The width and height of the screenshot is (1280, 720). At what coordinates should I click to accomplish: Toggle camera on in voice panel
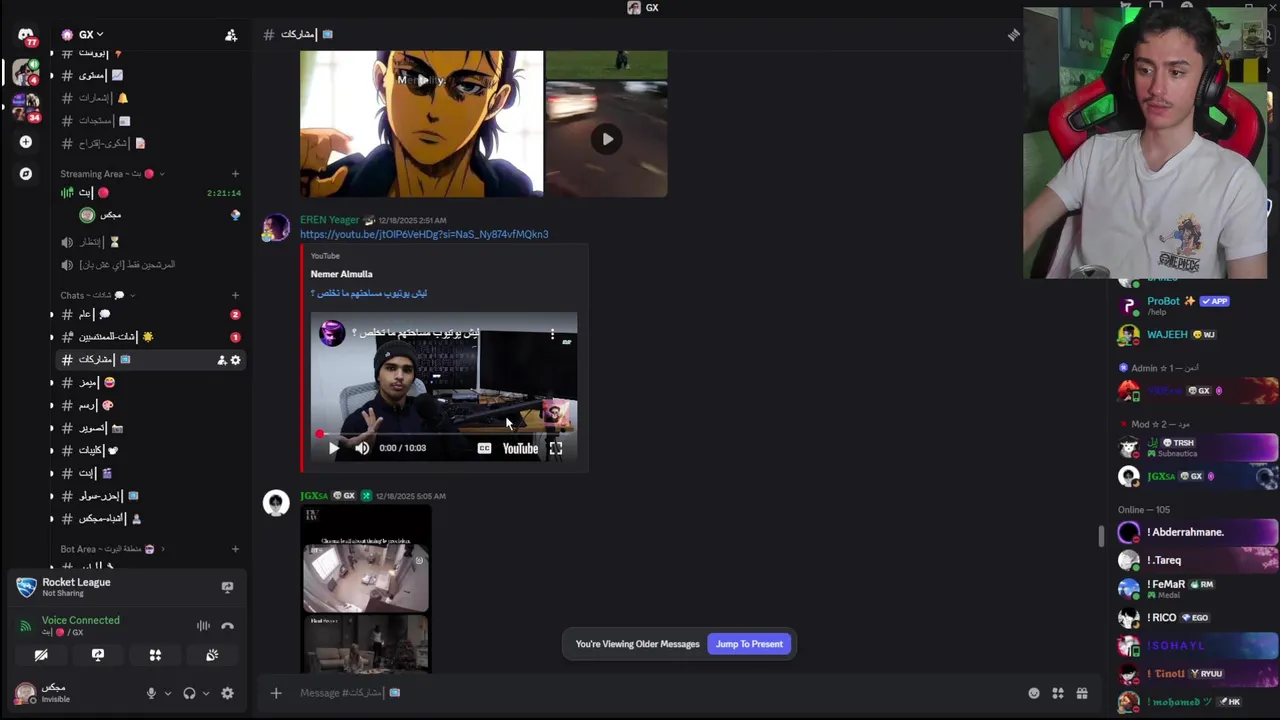click(x=41, y=655)
